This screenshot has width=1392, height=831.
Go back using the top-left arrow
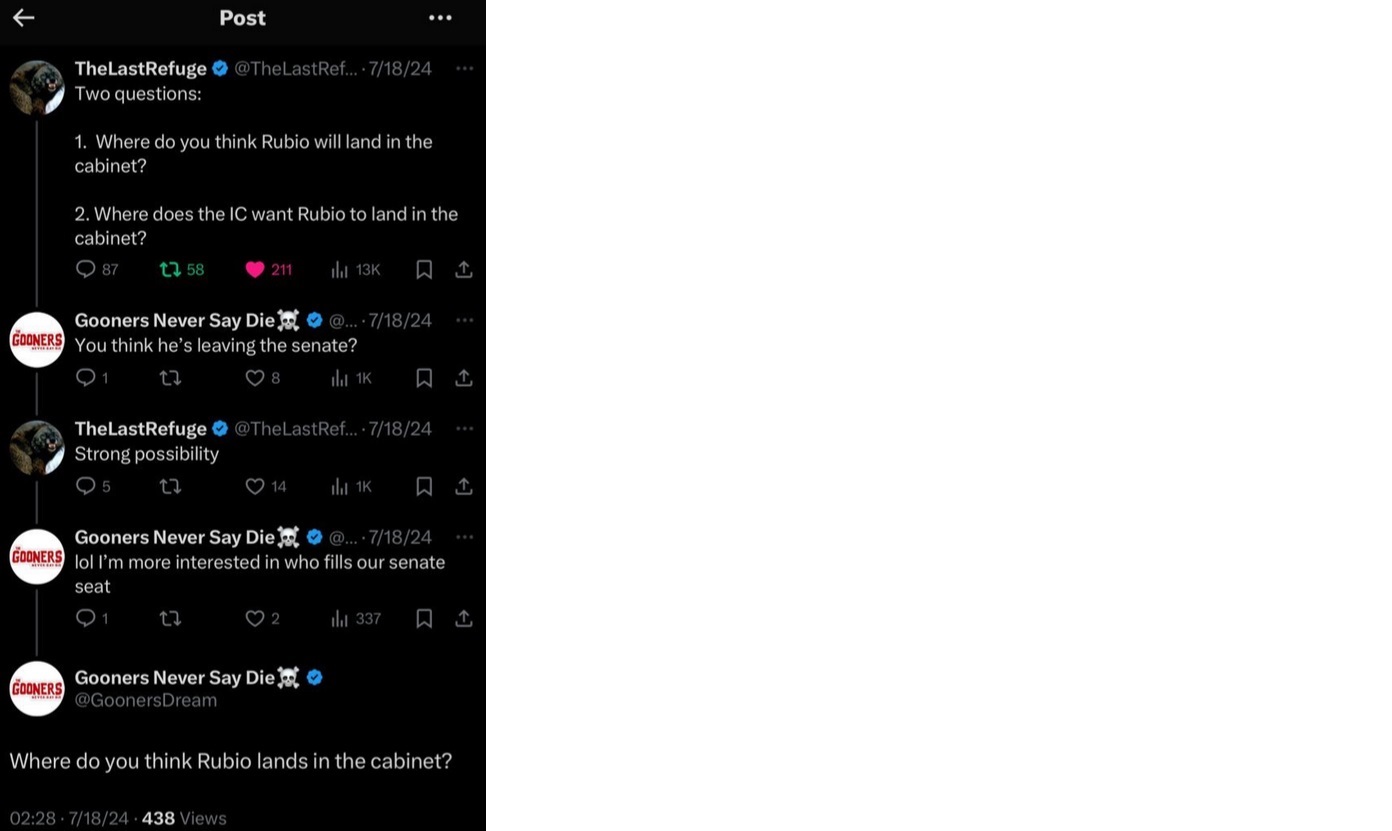[23, 18]
